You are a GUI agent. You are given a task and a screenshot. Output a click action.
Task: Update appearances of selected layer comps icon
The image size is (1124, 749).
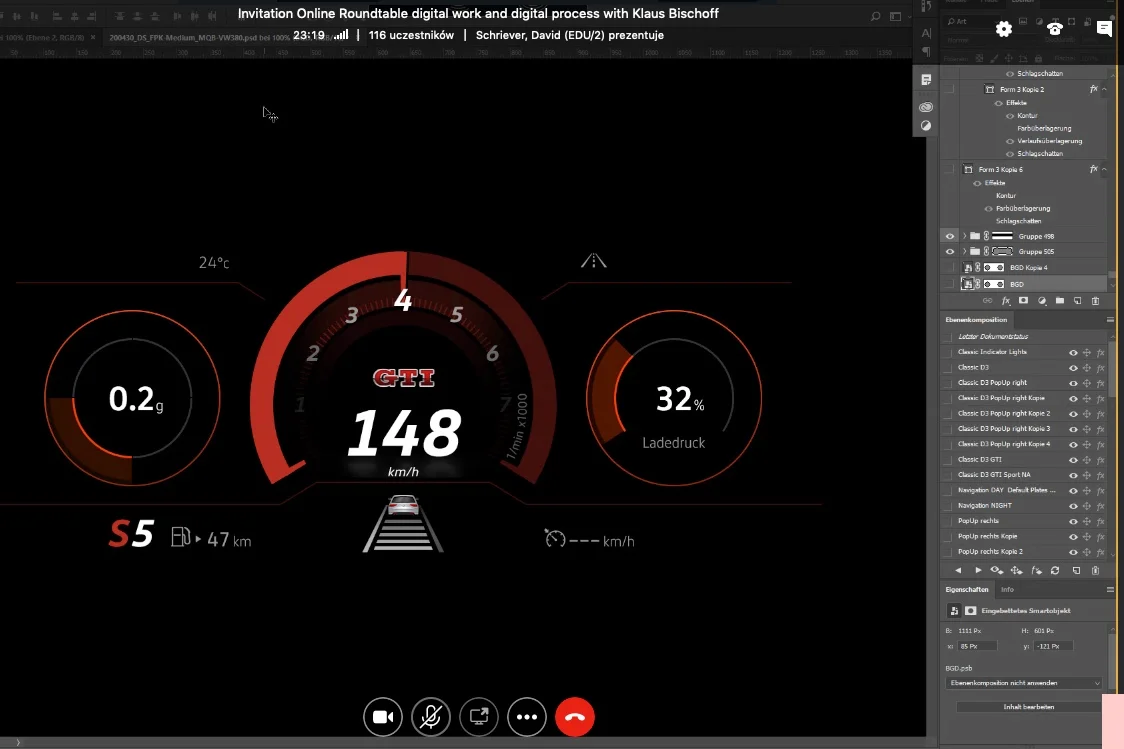coord(1036,571)
